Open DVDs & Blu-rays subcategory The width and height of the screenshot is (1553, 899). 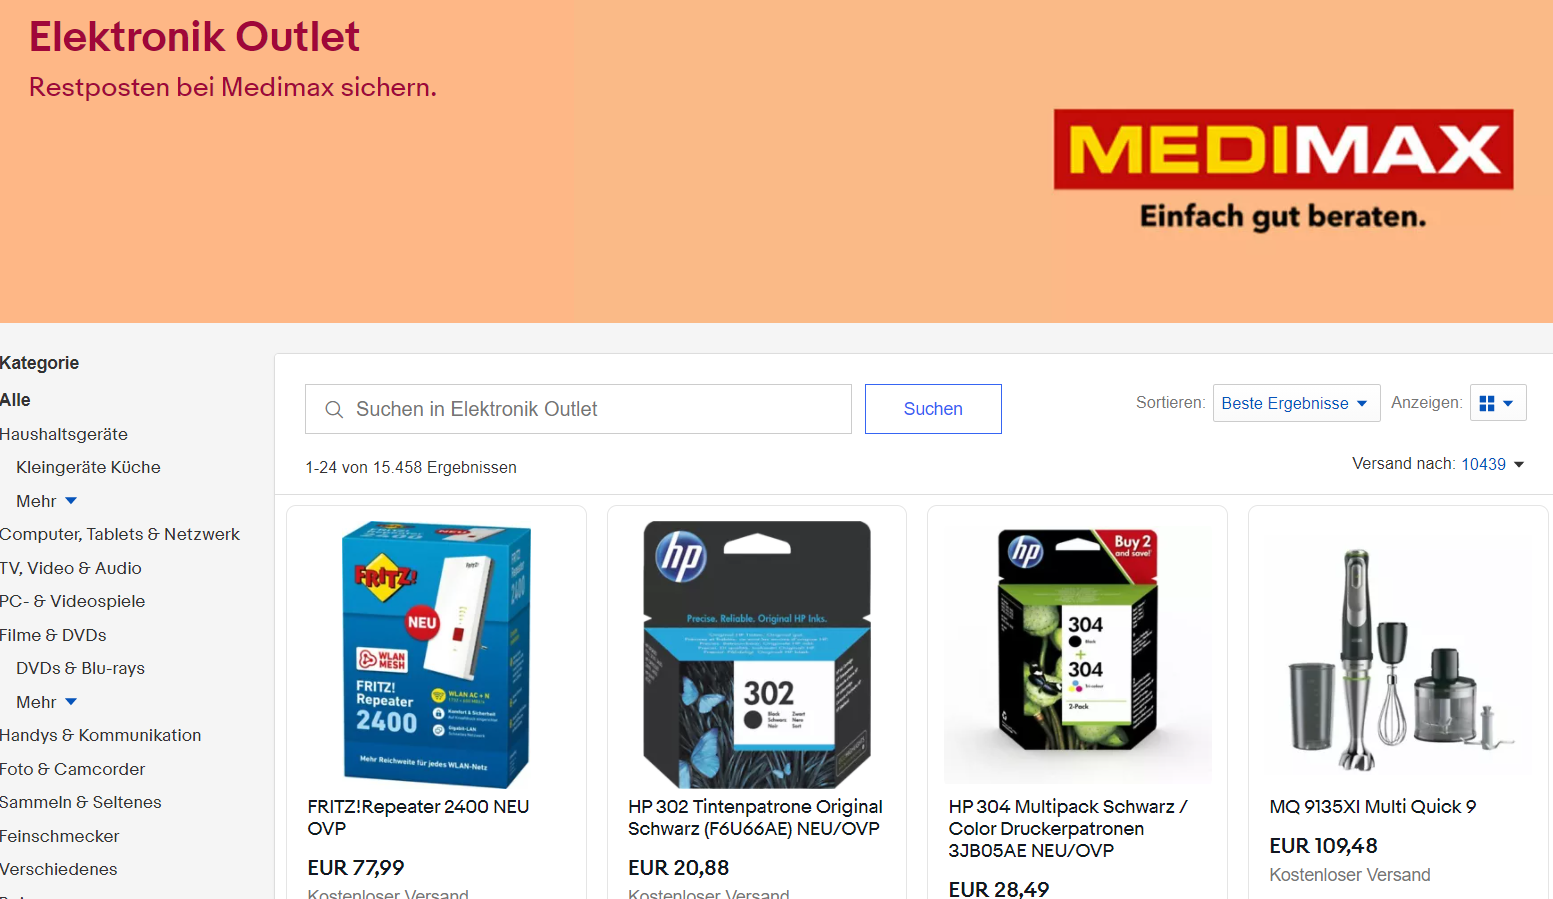pos(80,668)
